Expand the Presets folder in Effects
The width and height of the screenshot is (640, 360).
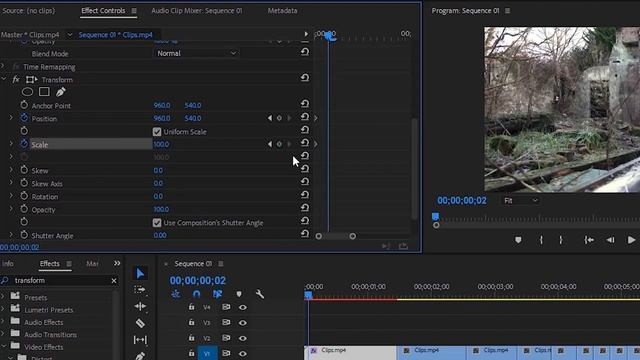[x=3, y=297]
